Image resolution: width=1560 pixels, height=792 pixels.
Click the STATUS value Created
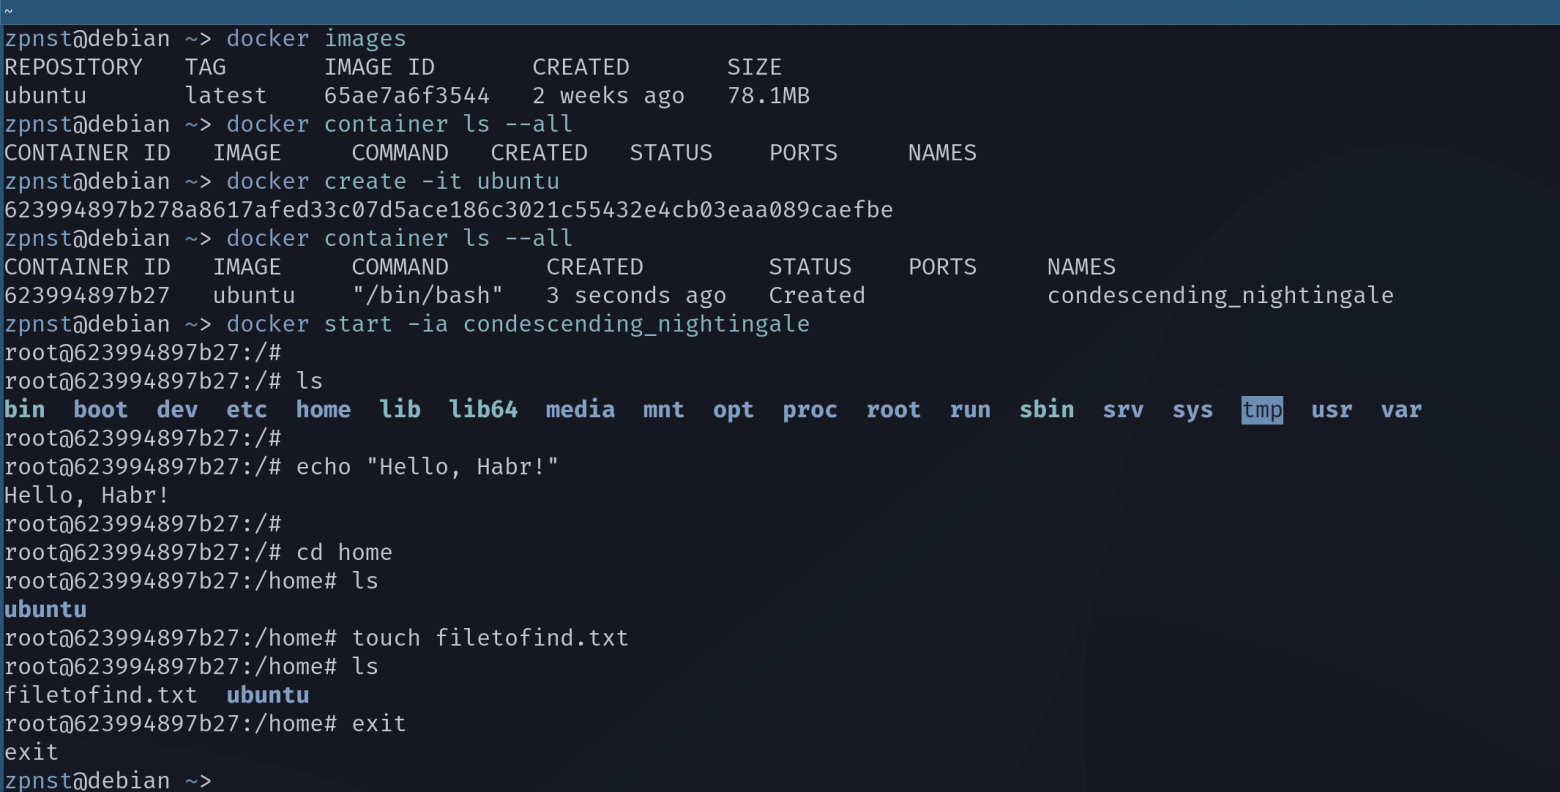[817, 296]
